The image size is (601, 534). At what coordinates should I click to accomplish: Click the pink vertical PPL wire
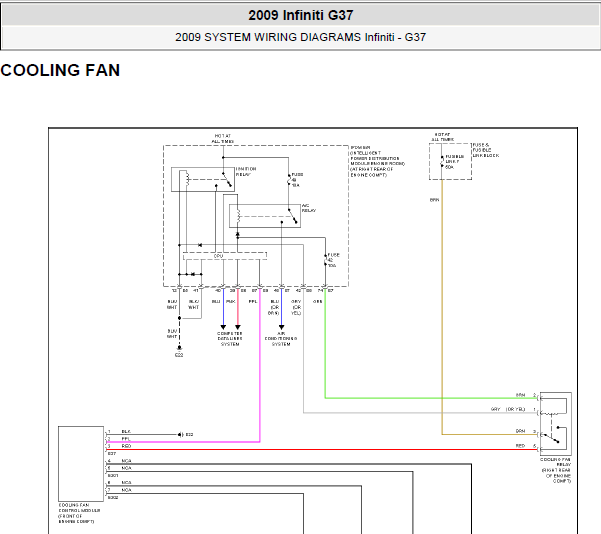pyautogui.click(x=260, y=364)
